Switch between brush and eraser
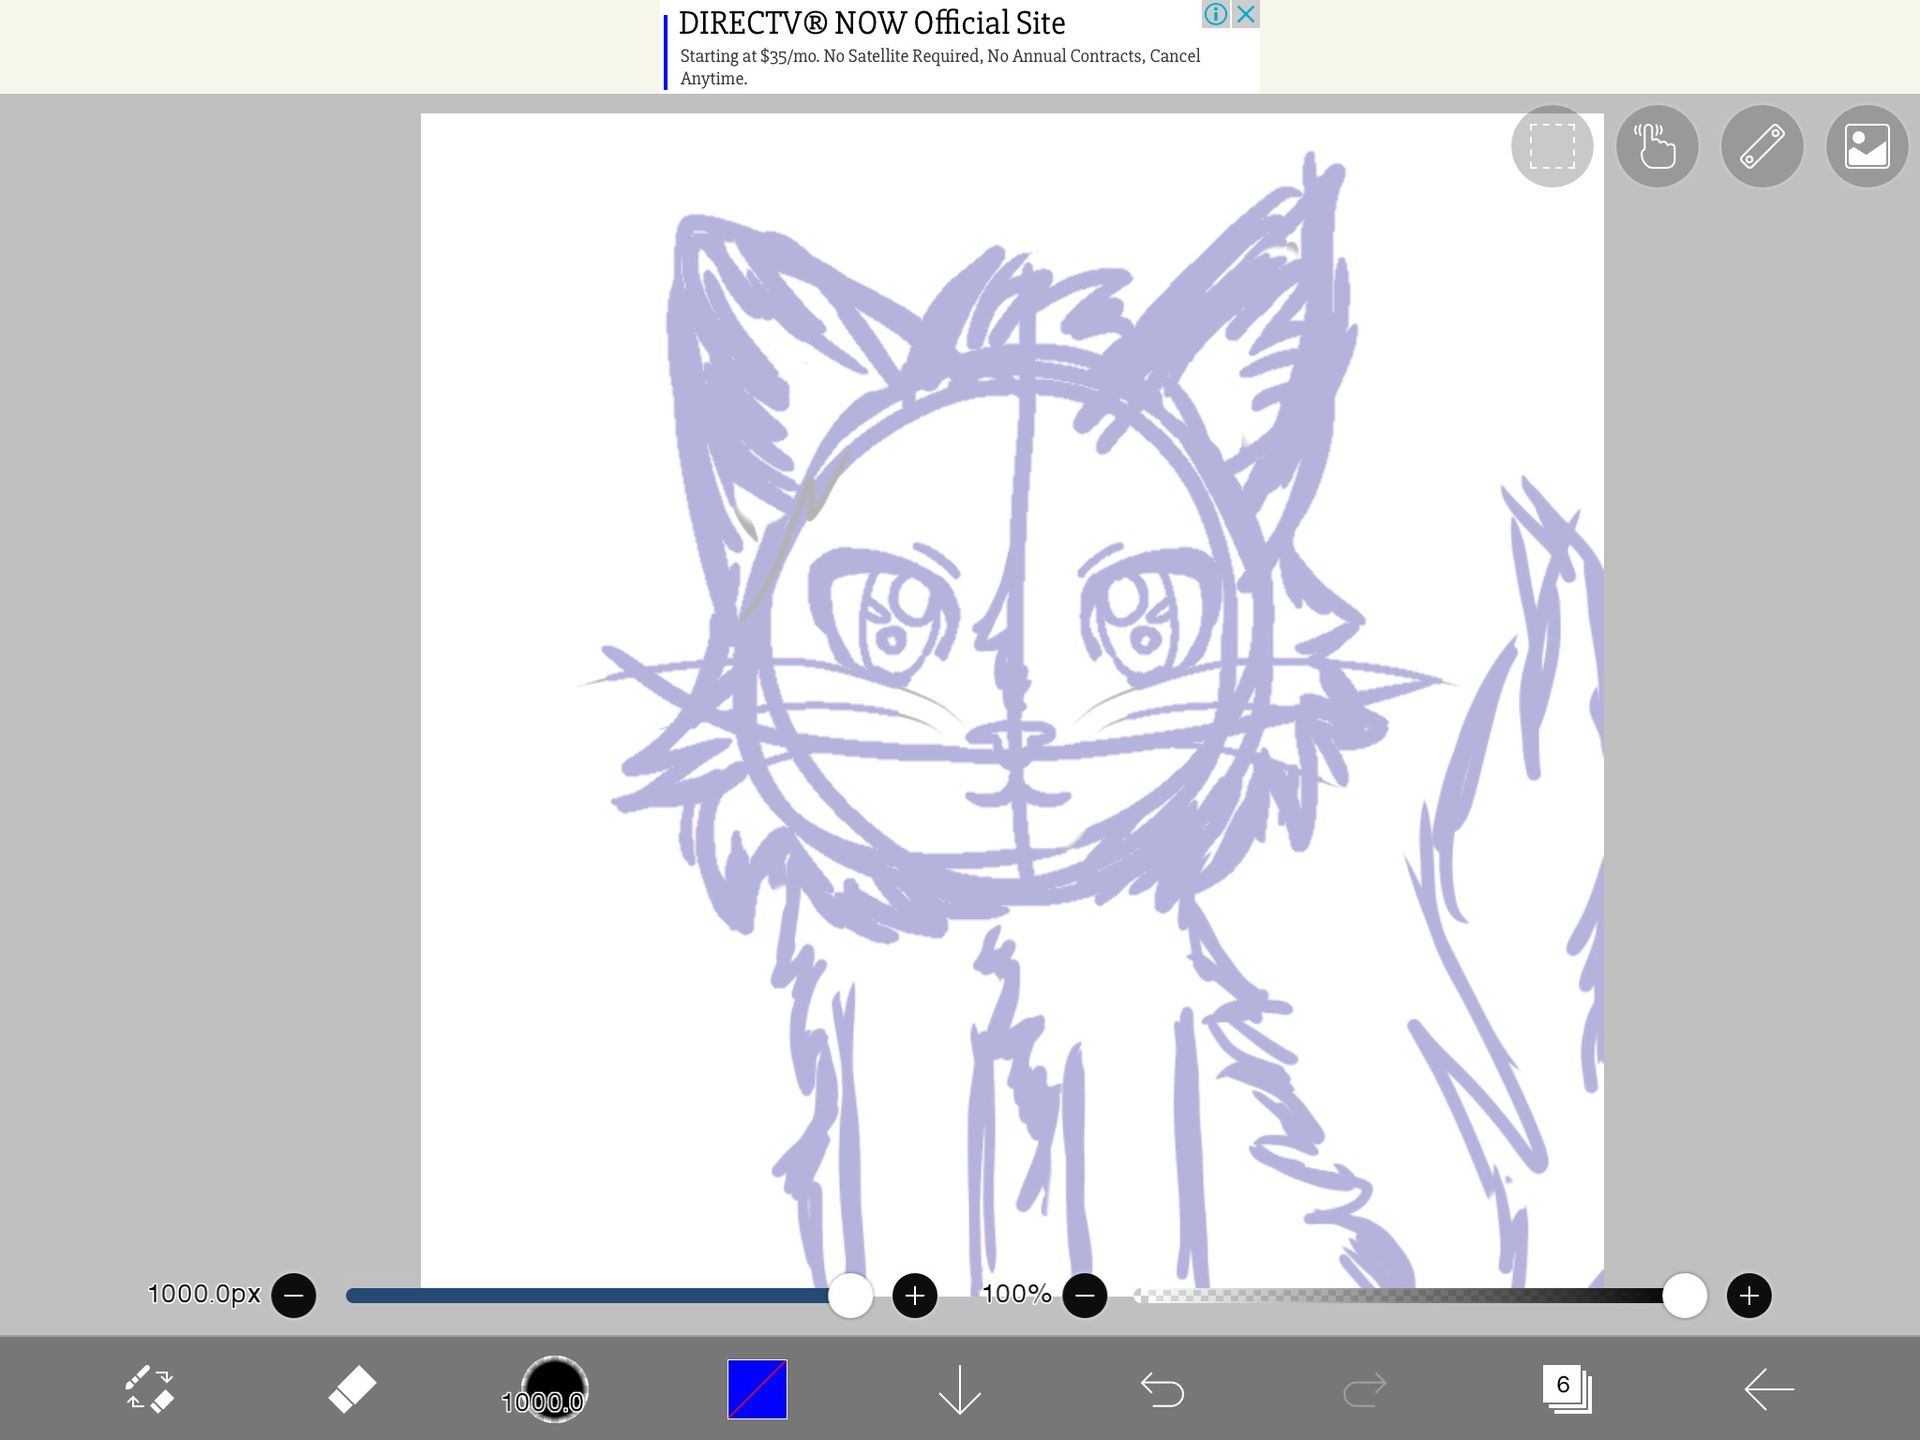This screenshot has height=1440, width=1920. click(150, 1389)
